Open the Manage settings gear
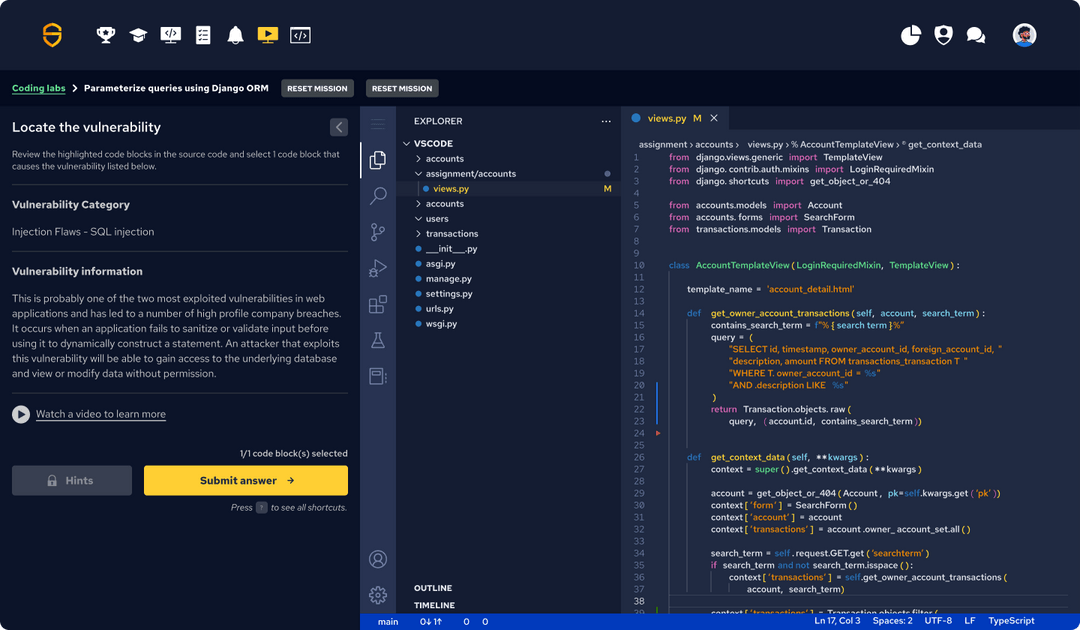 [x=378, y=595]
